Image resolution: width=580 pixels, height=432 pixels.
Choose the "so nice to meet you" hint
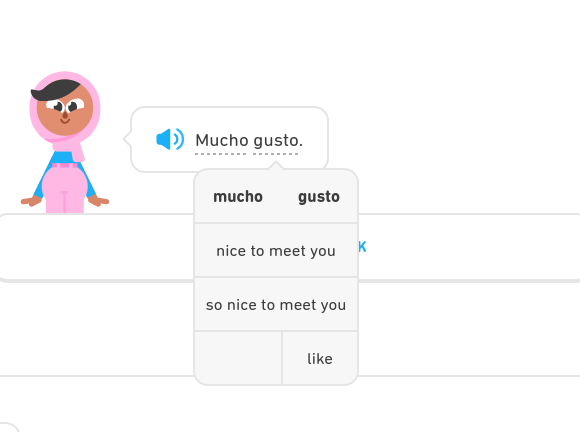tap(276, 304)
